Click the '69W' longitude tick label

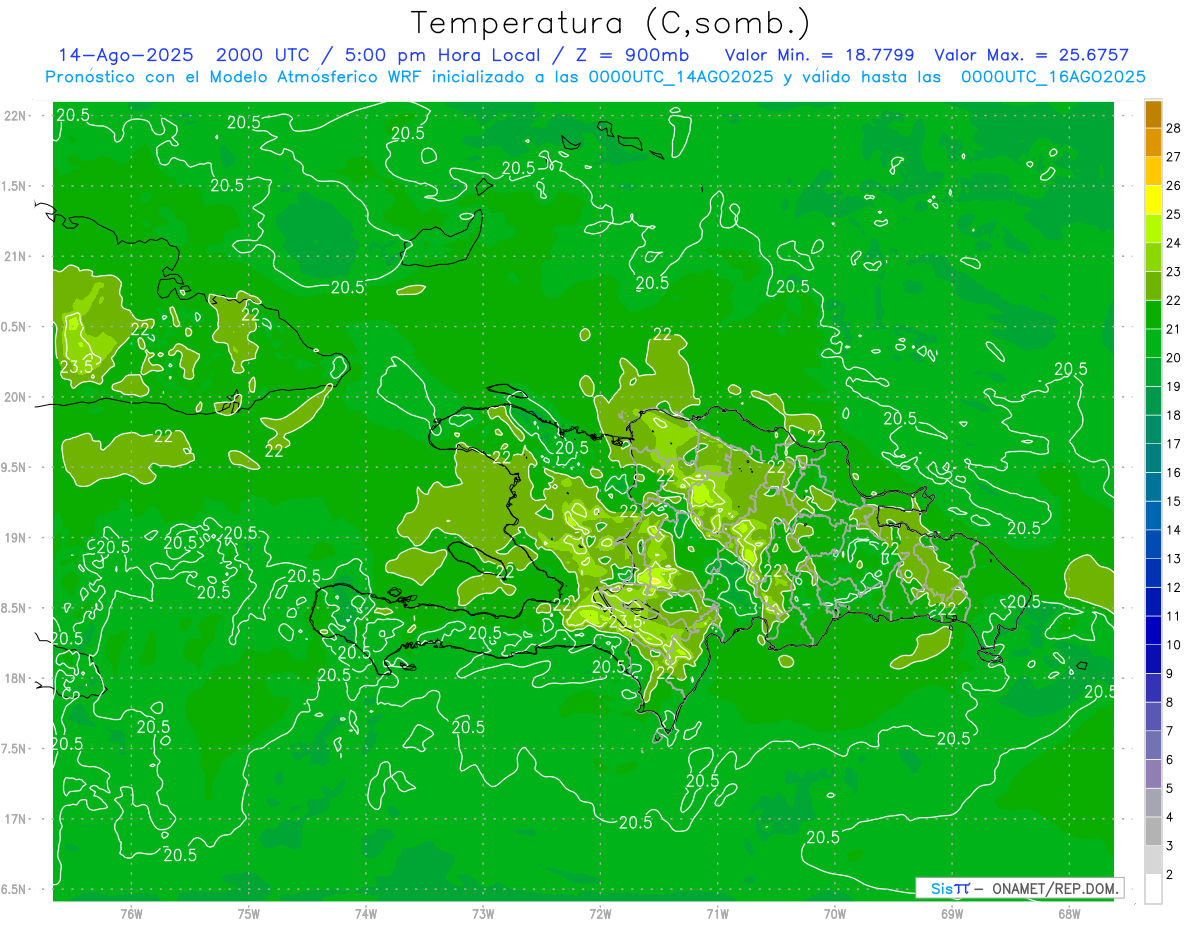coord(952,914)
